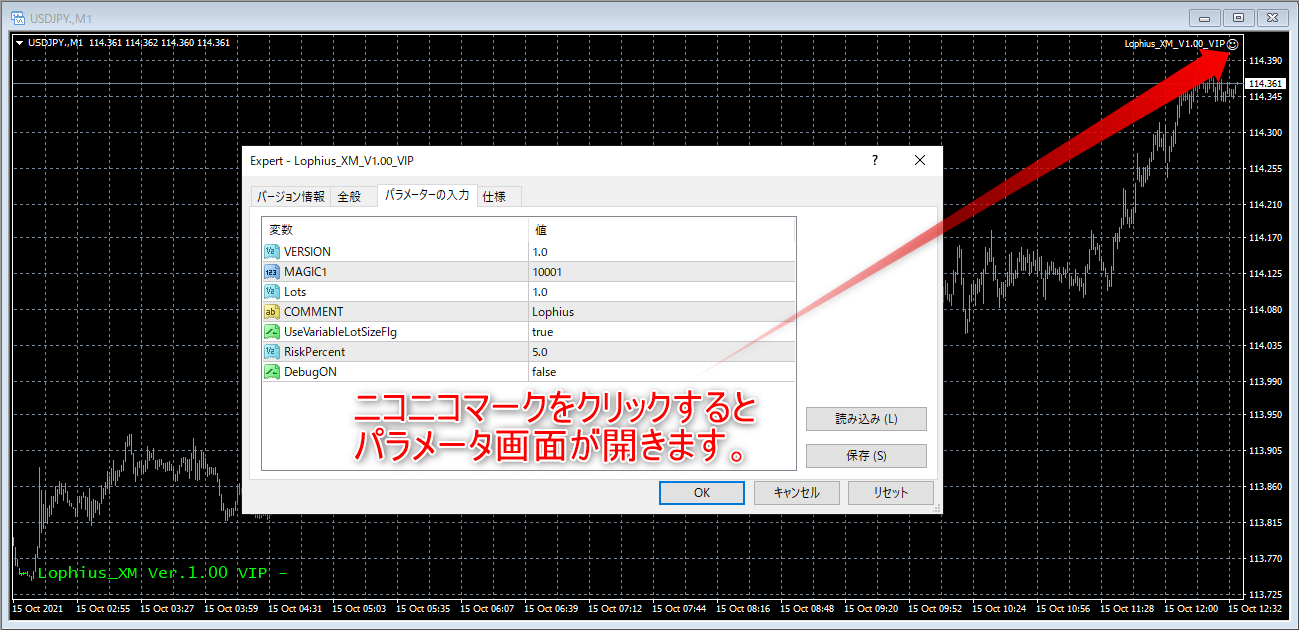Click the smiley face icon beside Lophius_XM_V1.00_VIP

(1233, 44)
